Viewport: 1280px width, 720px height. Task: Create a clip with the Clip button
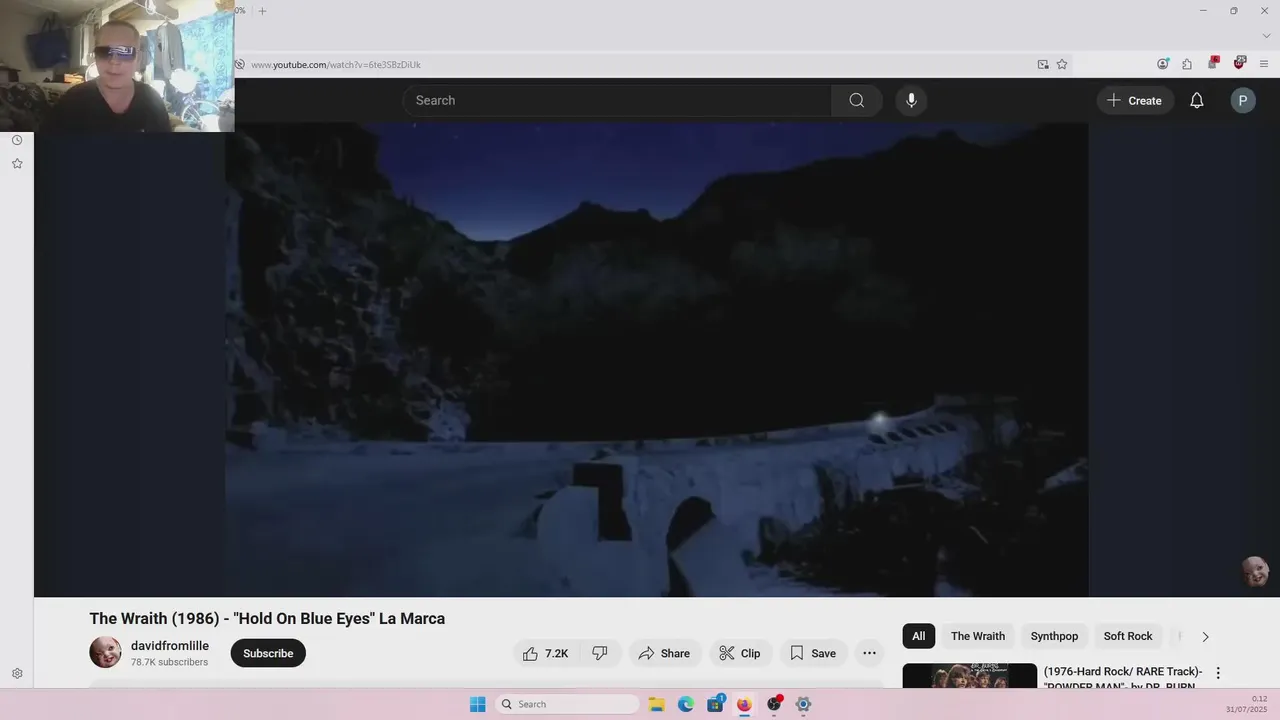tap(740, 653)
